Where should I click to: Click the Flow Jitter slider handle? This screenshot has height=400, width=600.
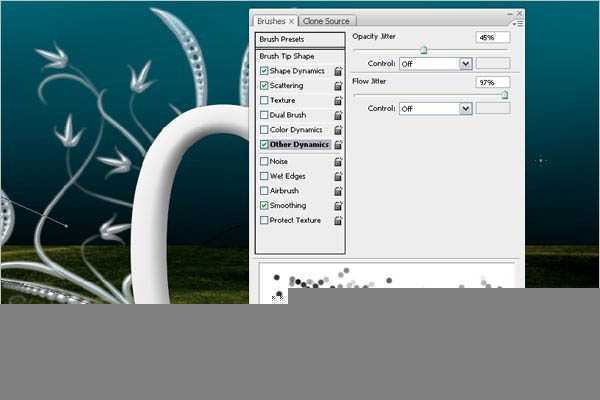tap(504, 95)
